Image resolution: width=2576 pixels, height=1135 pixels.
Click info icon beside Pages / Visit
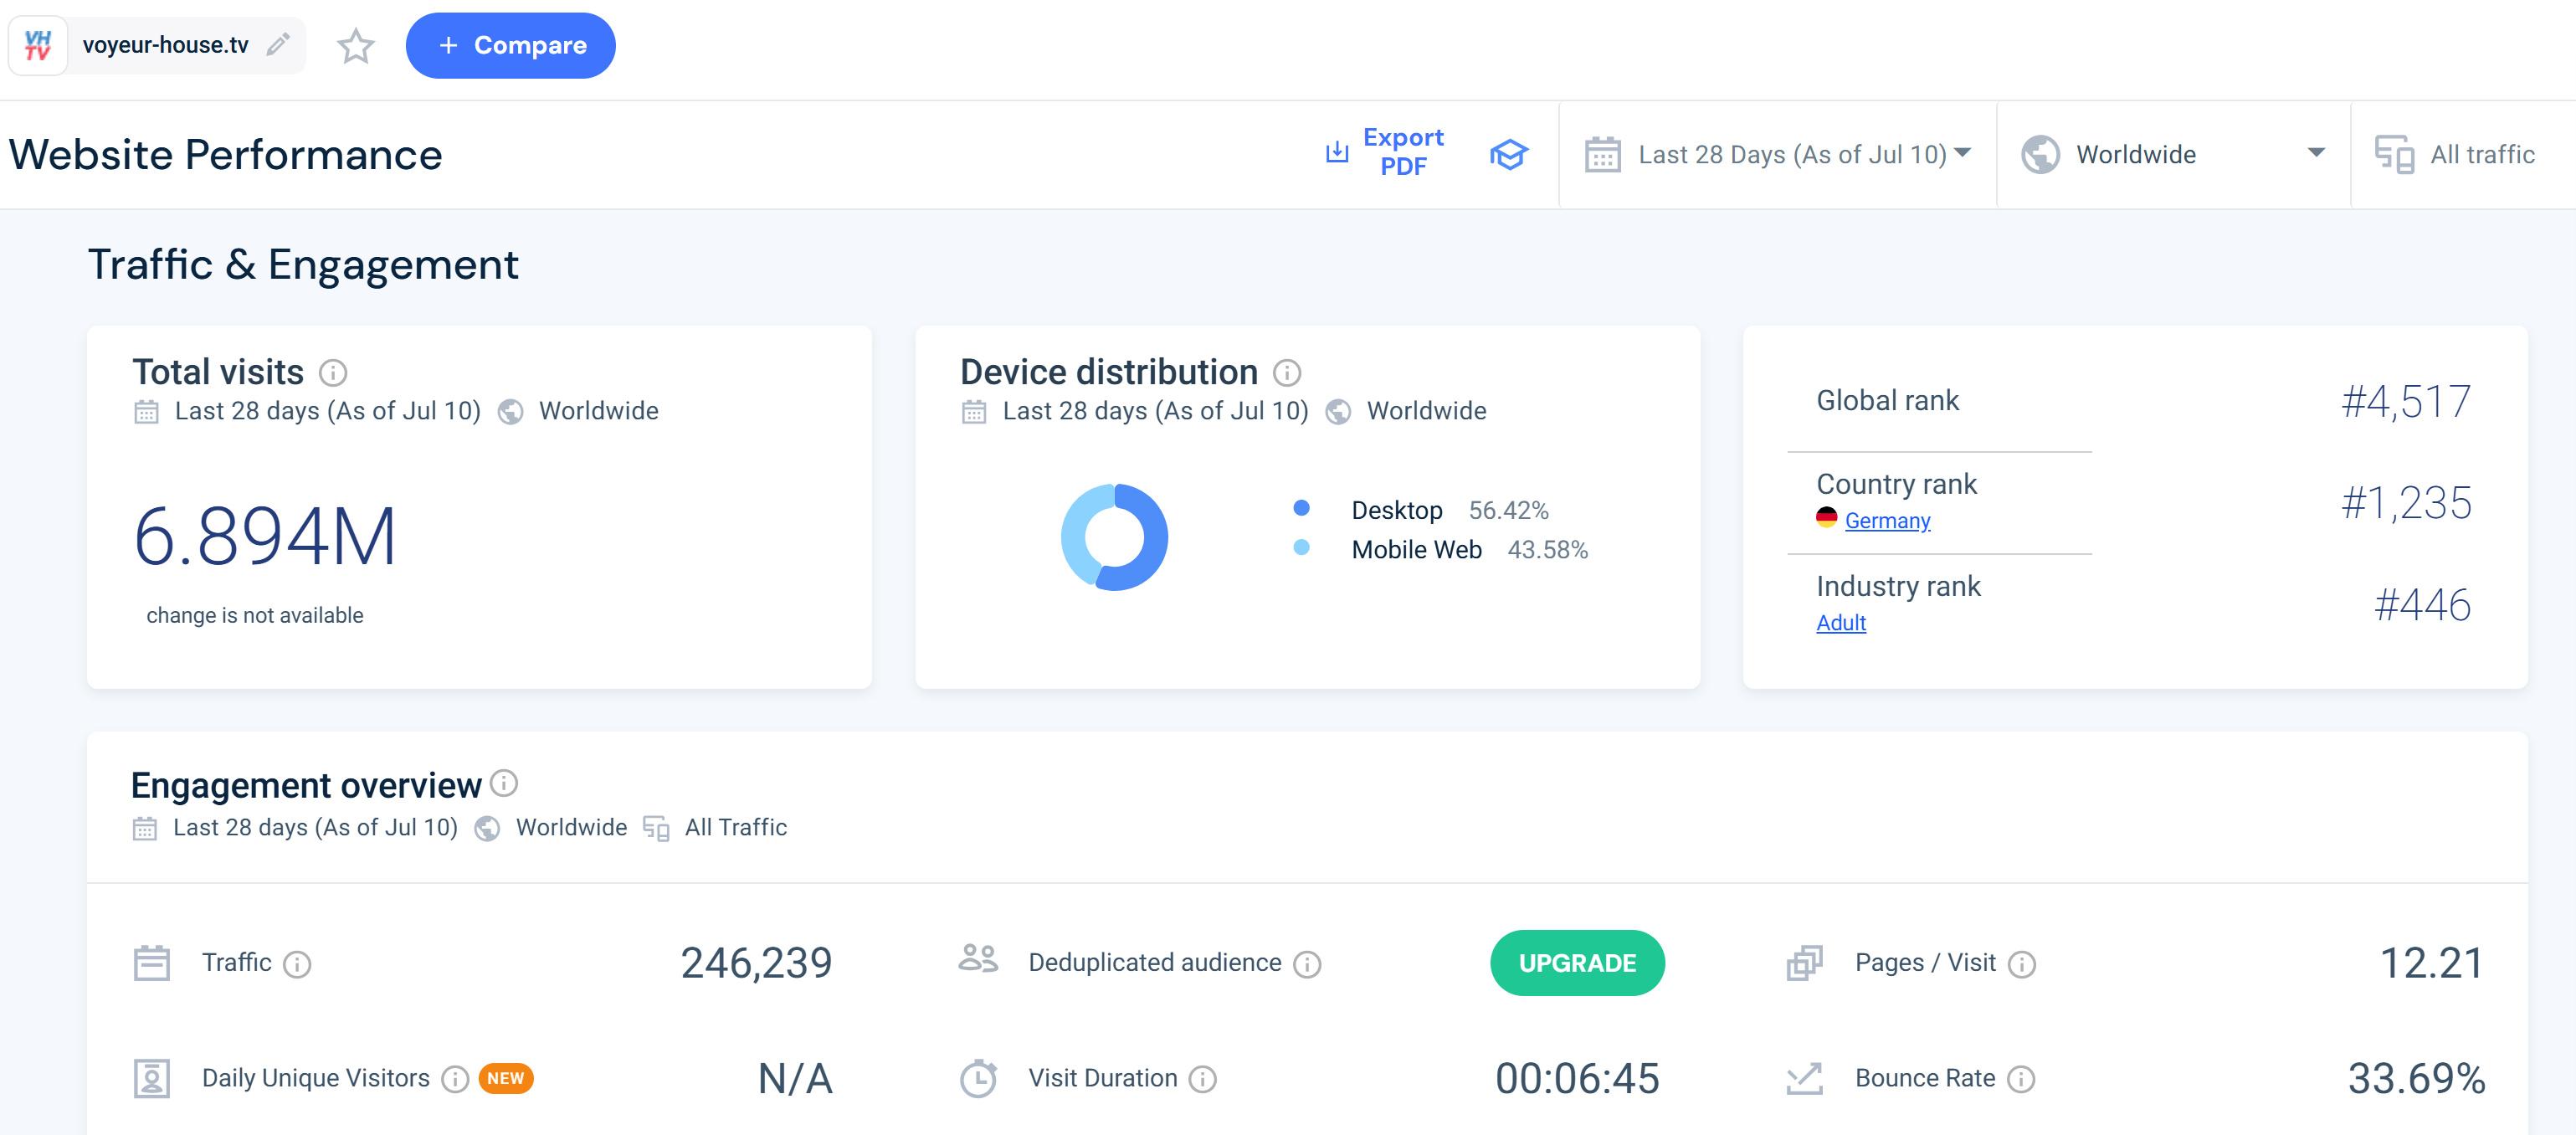click(2021, 964)
